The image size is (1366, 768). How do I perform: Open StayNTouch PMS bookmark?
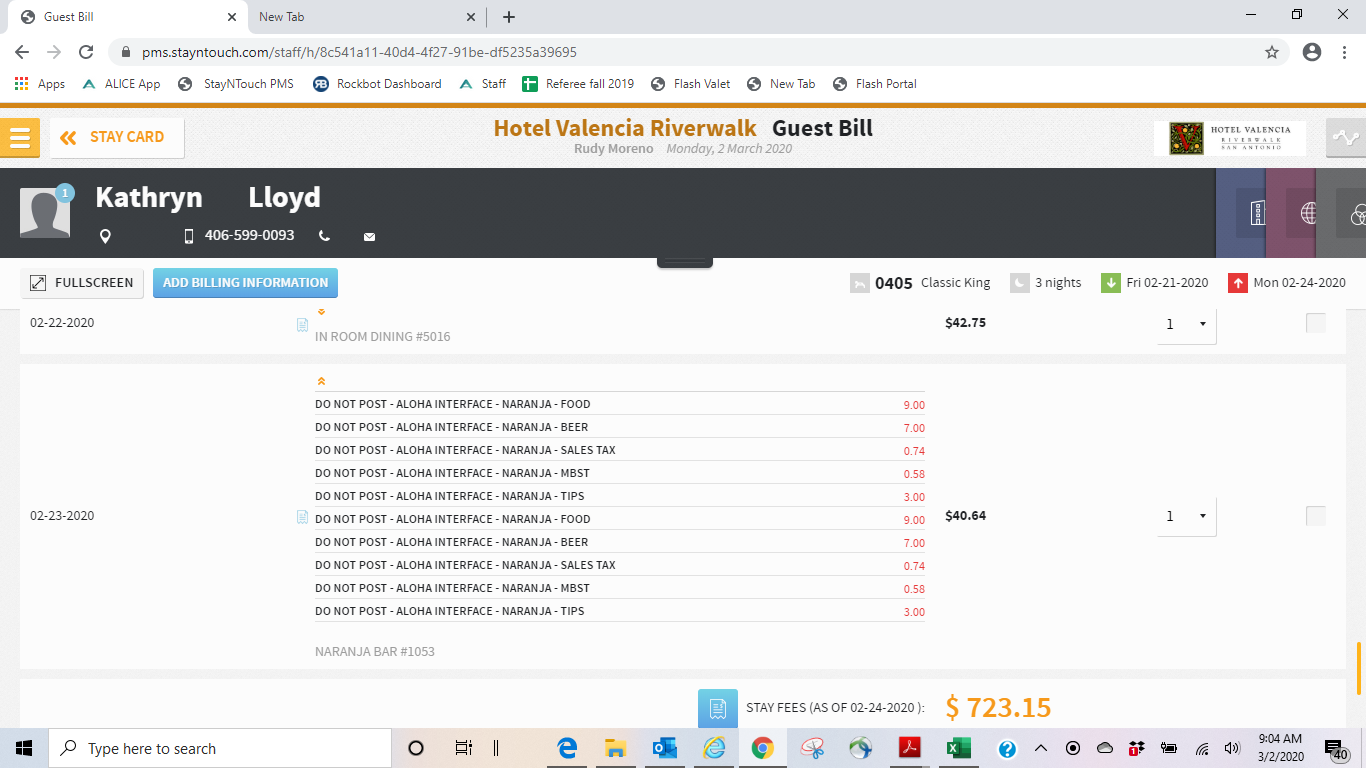pos(236,84)
